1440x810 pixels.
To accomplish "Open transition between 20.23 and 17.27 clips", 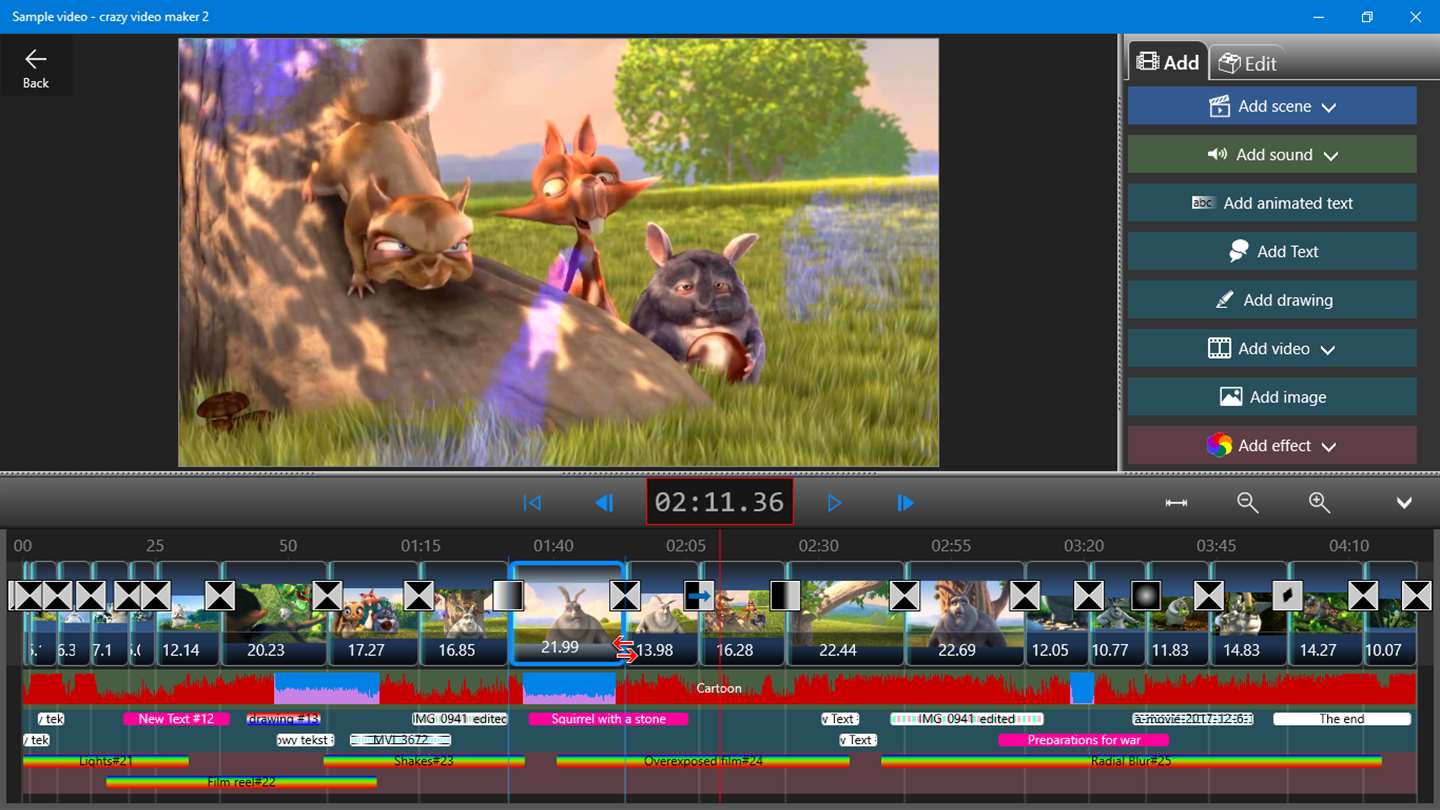I will (x=328, y=596).
